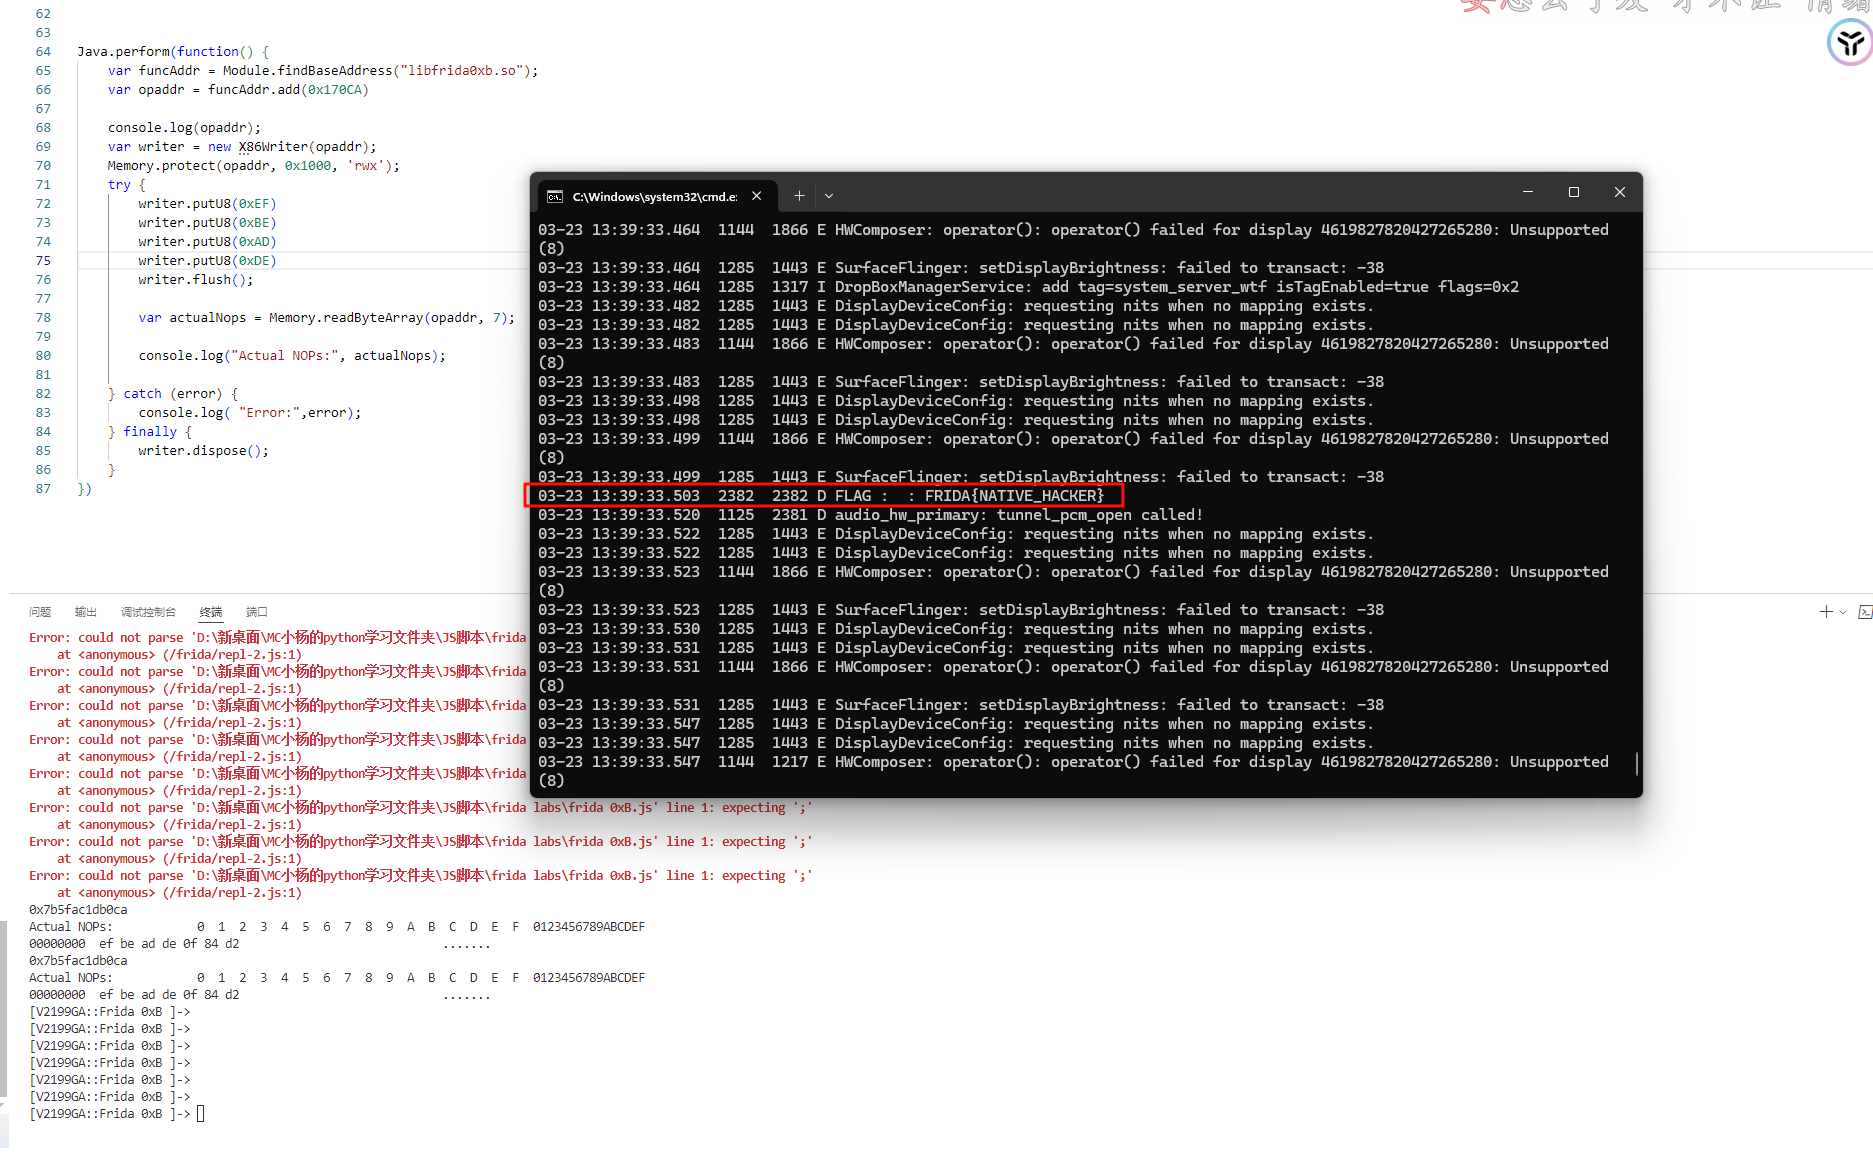The width and height of the screenshot is (1873, 1161).
Task: Switch to the 输出 panel tab
Action: point(86,612)
